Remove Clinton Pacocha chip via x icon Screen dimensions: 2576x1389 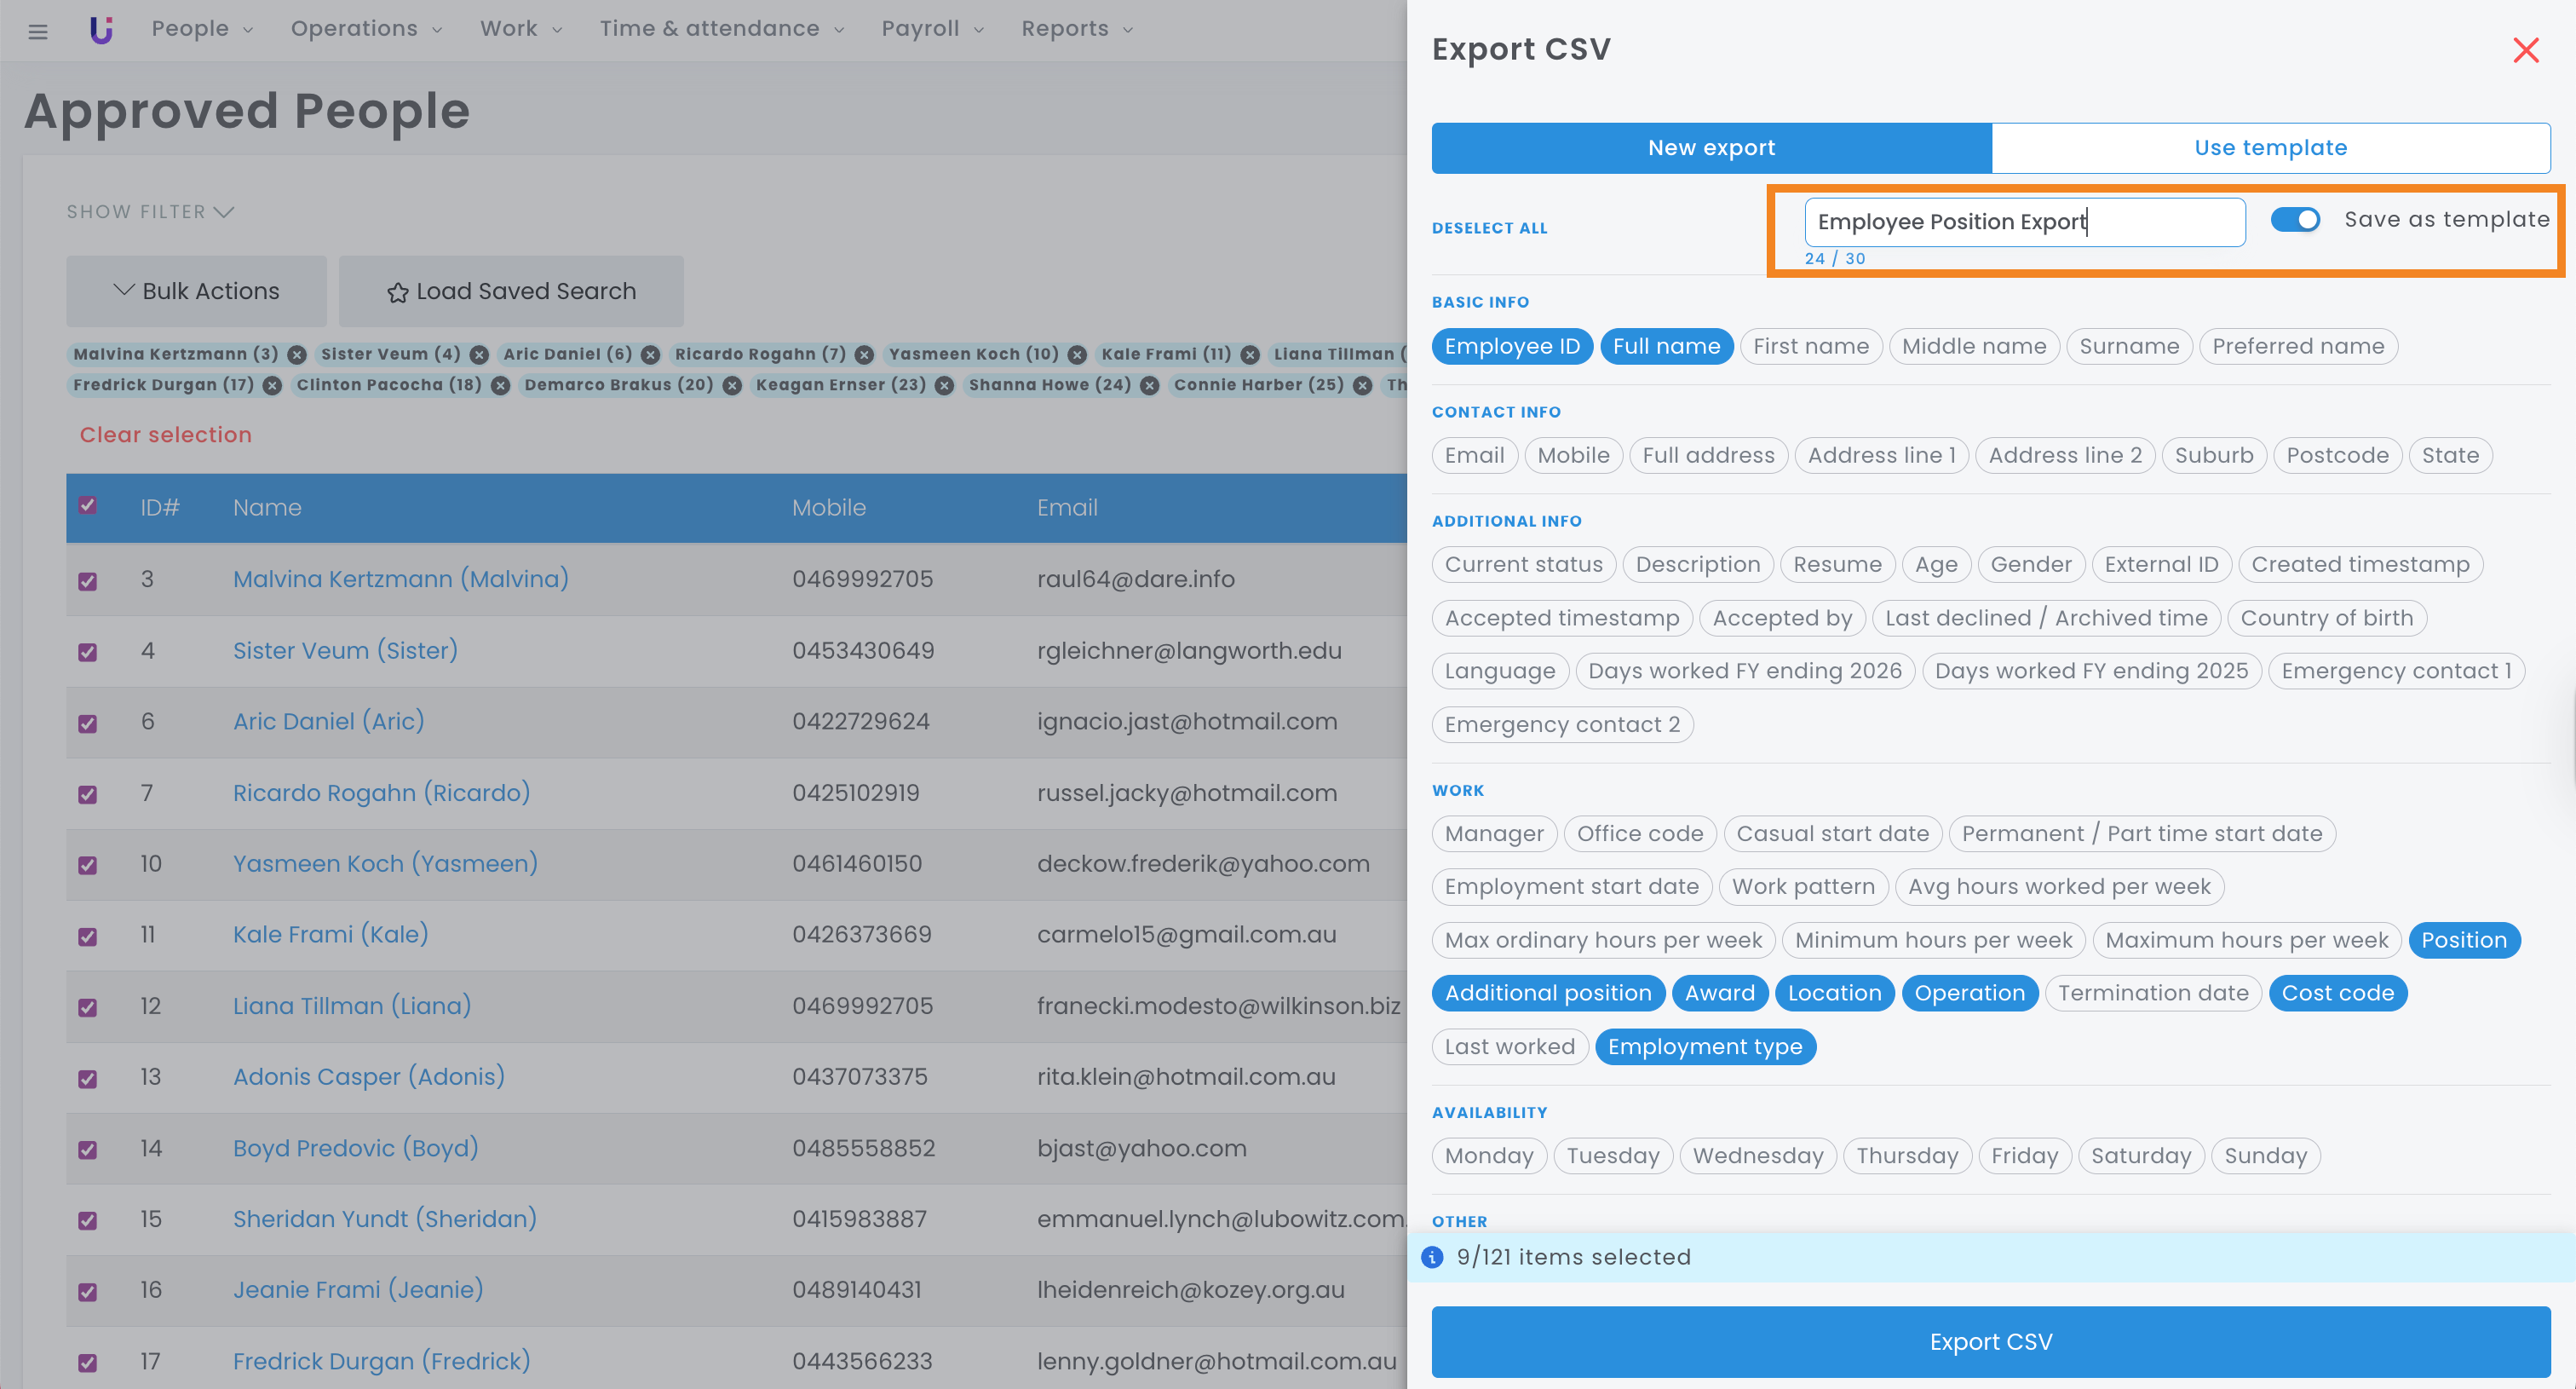coord(500,386)
